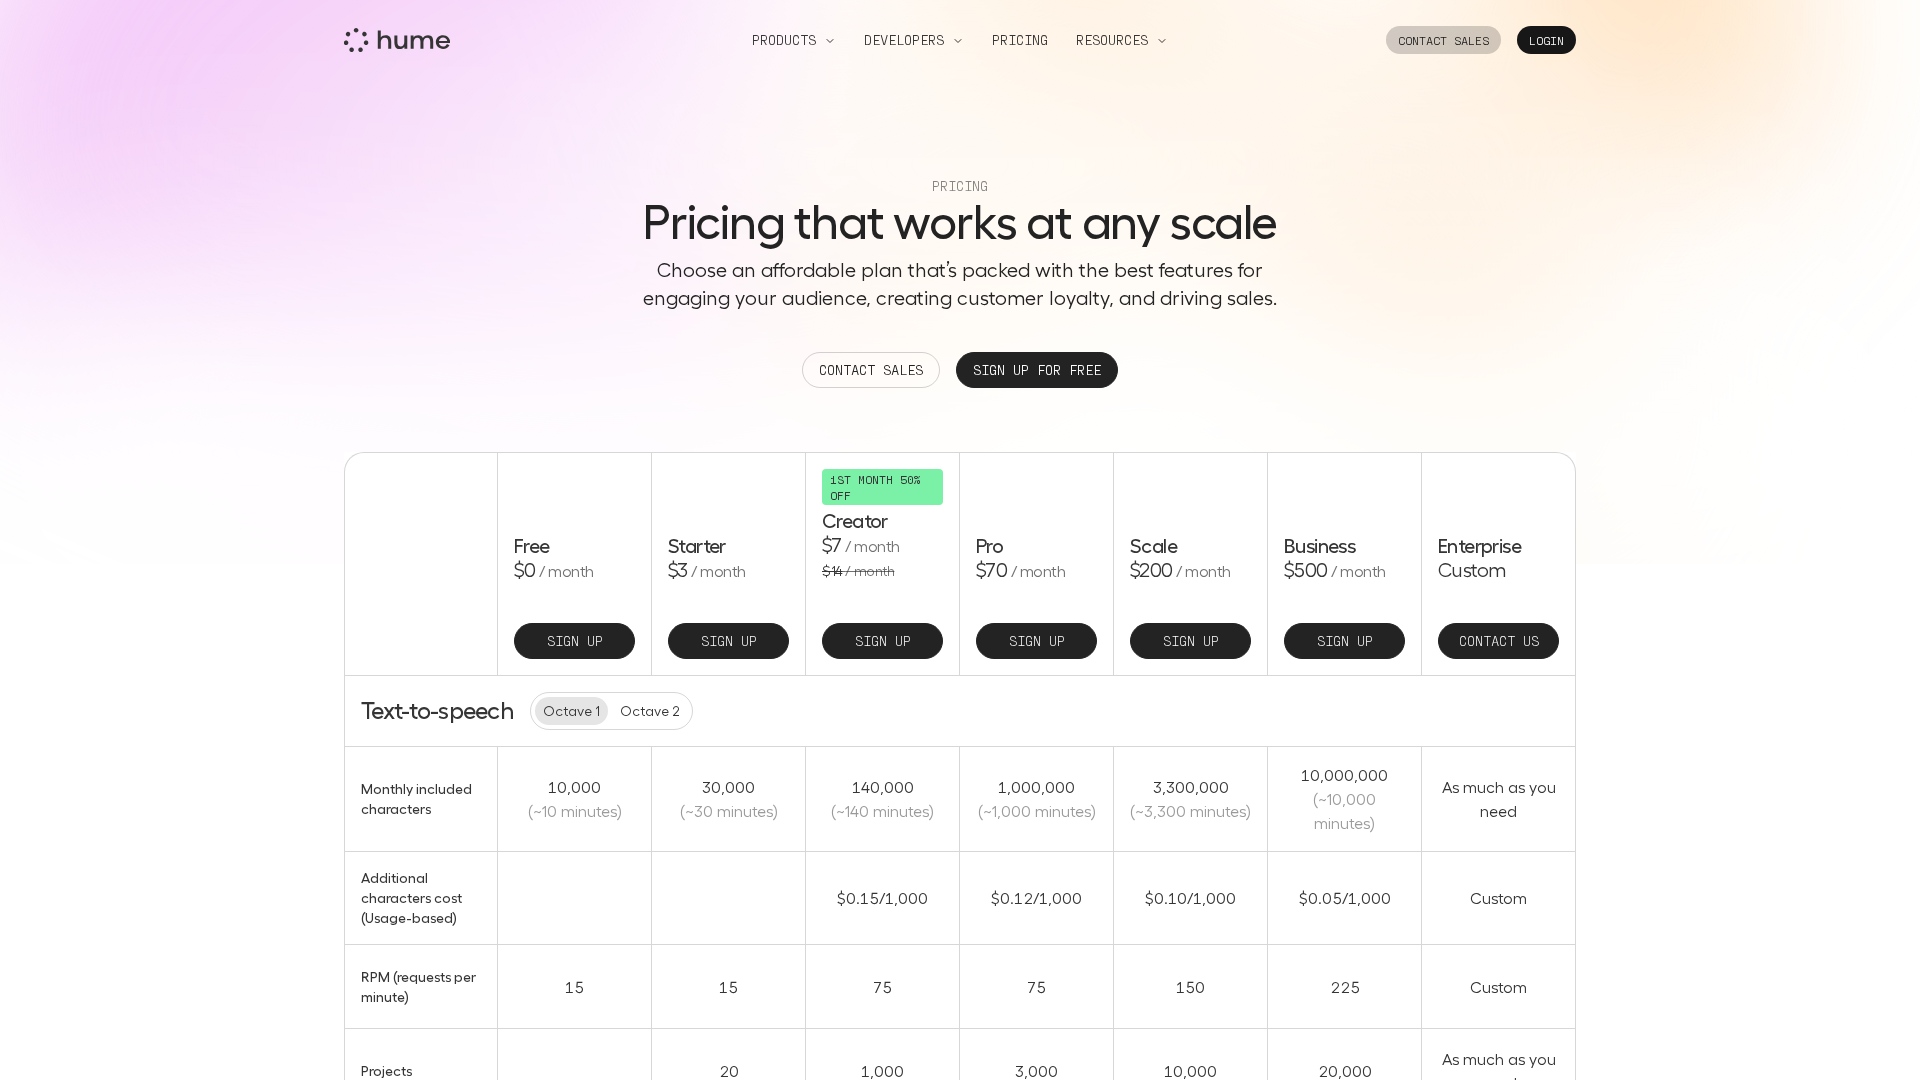Select the Pricing menu item
1920x1080 pixels.
[1019, 40]
